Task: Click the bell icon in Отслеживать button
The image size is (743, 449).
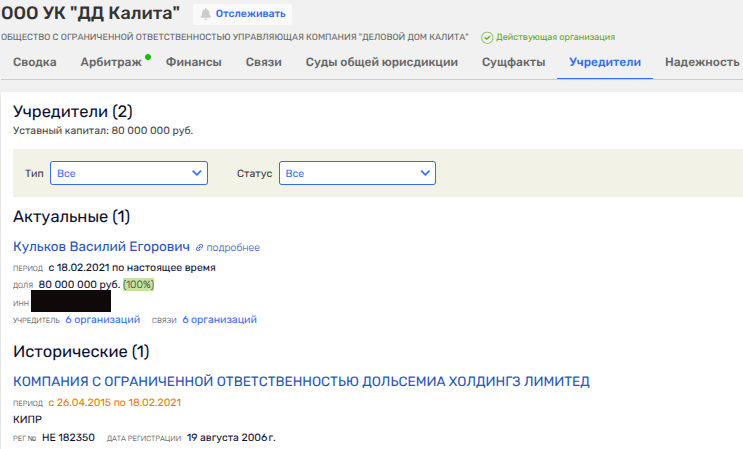Action: [207, 14]
